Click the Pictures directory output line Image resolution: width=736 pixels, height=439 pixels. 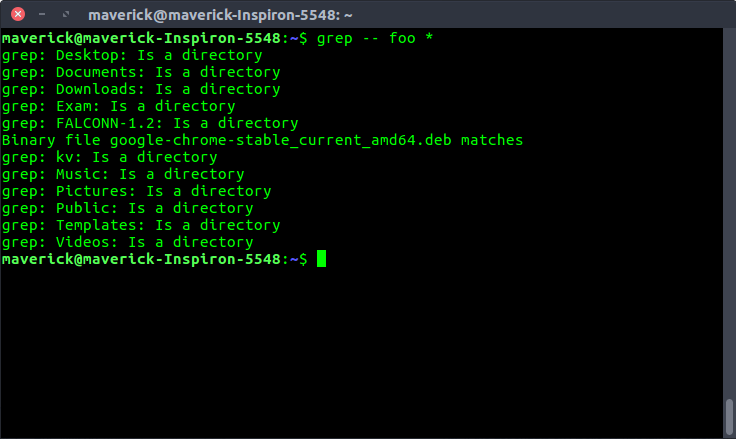(137, 191)
